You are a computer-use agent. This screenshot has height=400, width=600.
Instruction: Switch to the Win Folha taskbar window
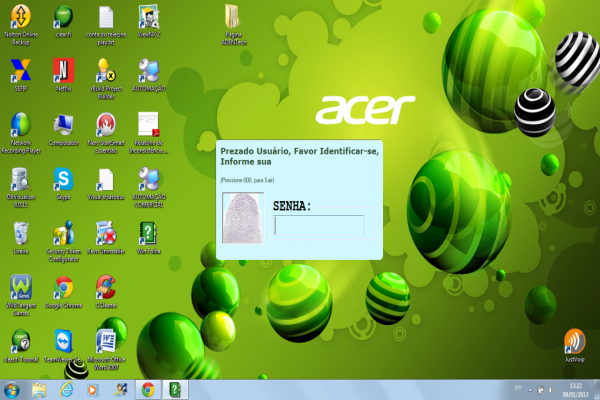pos(175,390)
